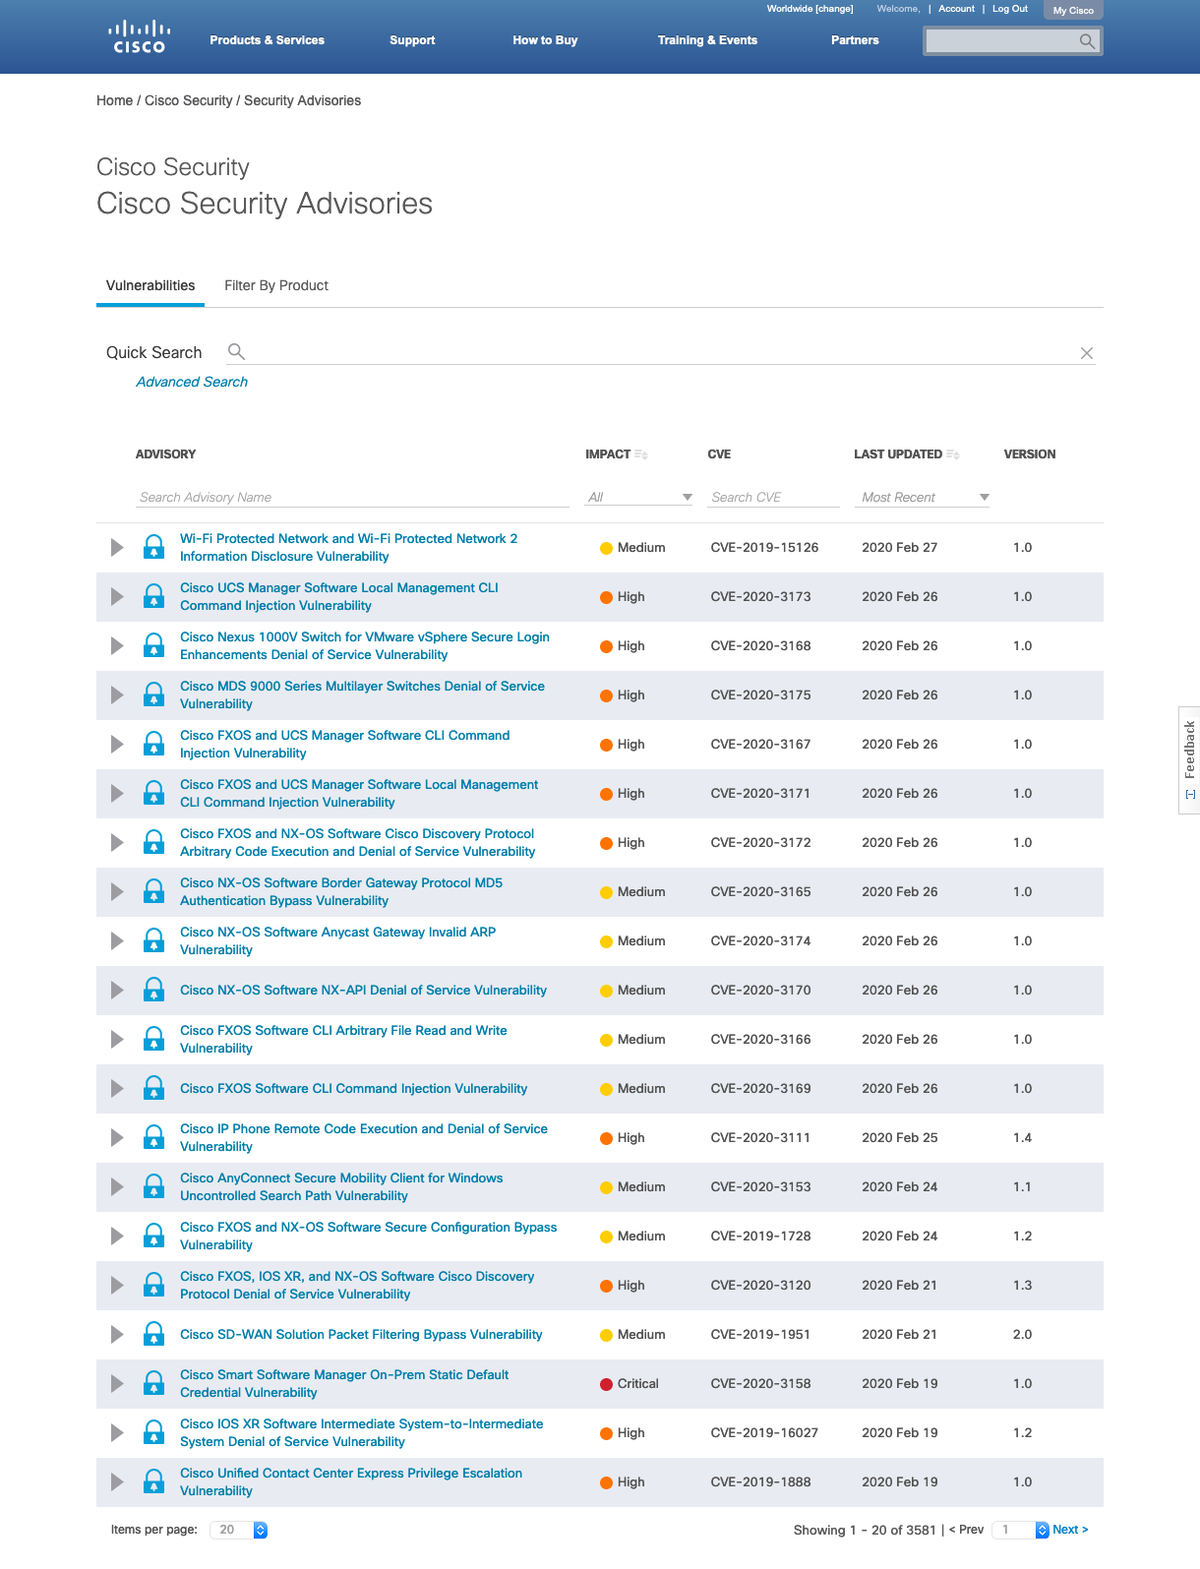Open the Support menu
The height and width of the screenshot is (1569, 1200).
[x=412, y=40]
